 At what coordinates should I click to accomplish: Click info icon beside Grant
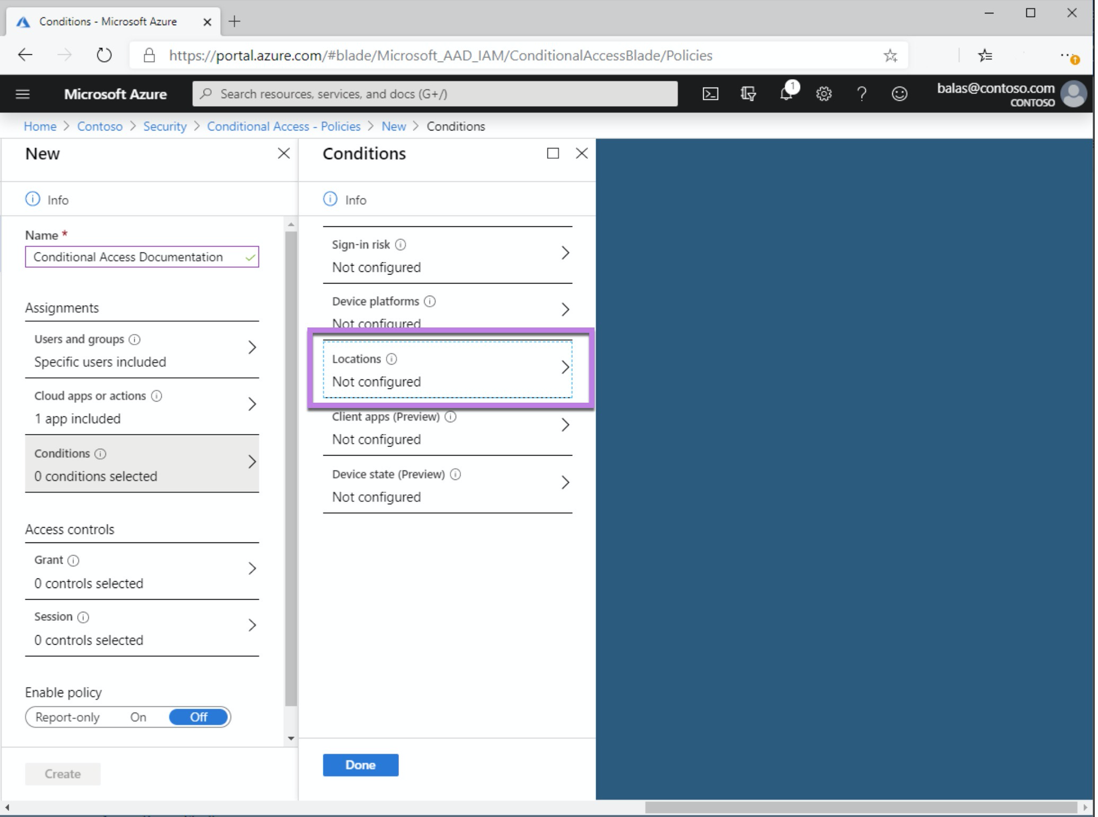(74, 560)
